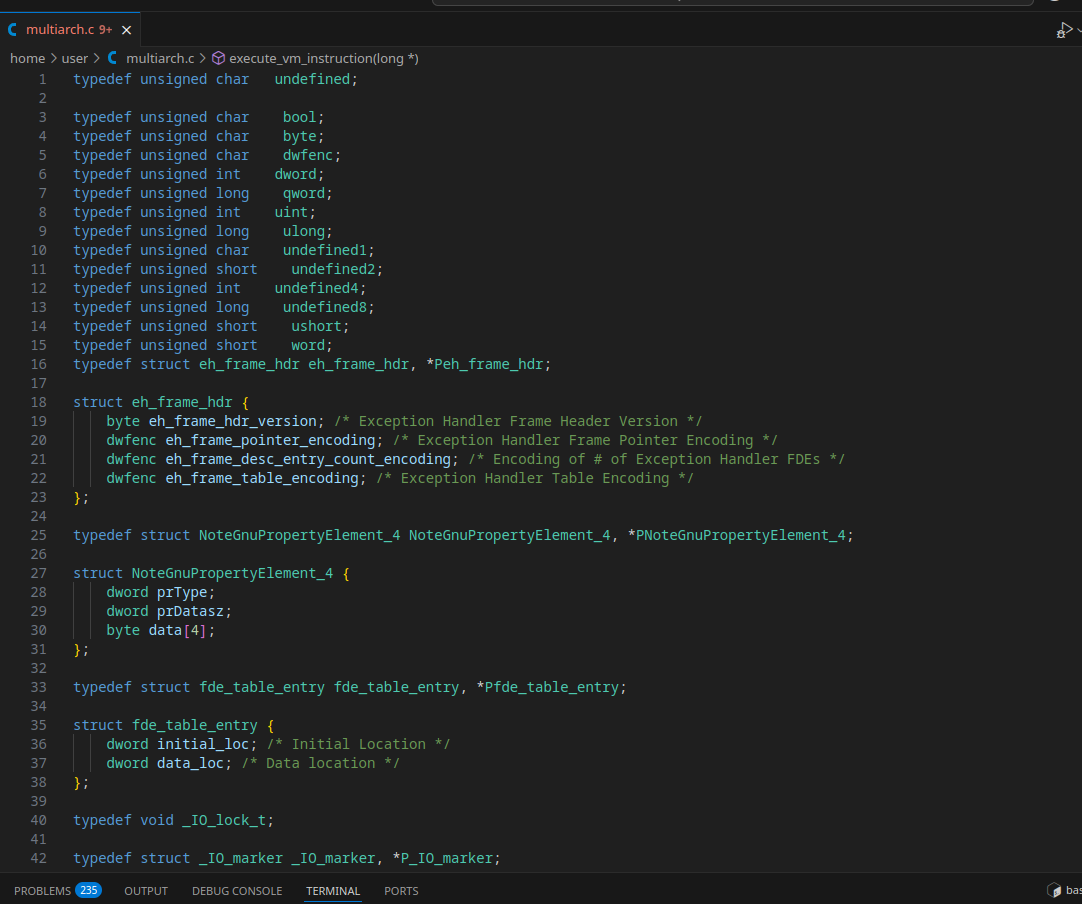Switch to the OUTPUT panel tab
The image size is (1082, 904).
point(146,891)
